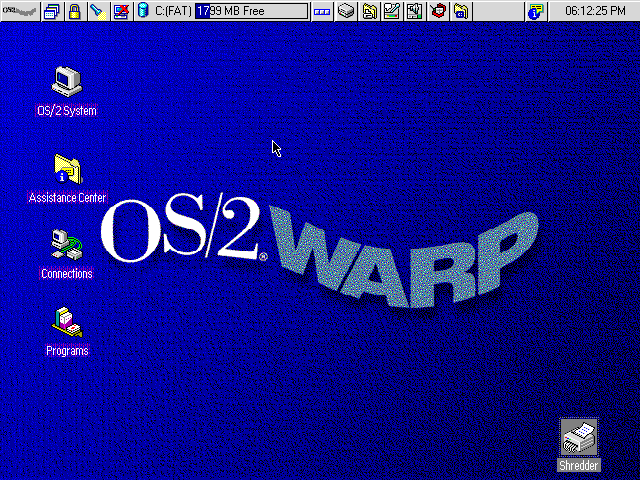
Task: Click the C:(FAT) drive label
Action: click(x=173, y=11)
